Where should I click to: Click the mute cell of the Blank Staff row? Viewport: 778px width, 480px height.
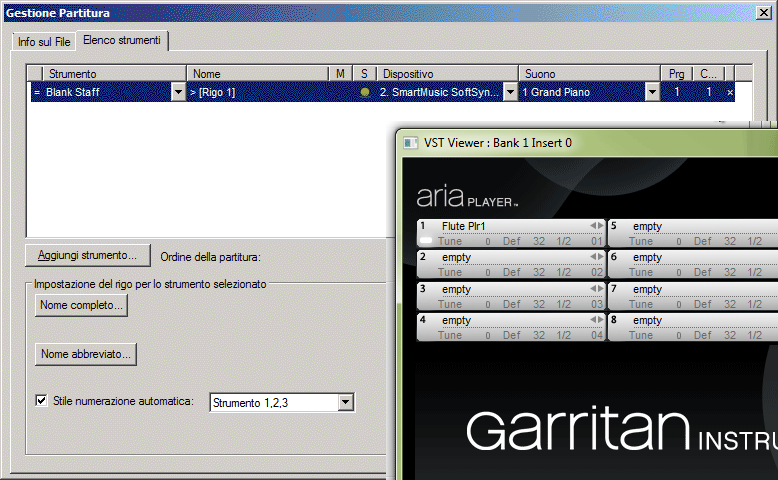tap(340, 92)
